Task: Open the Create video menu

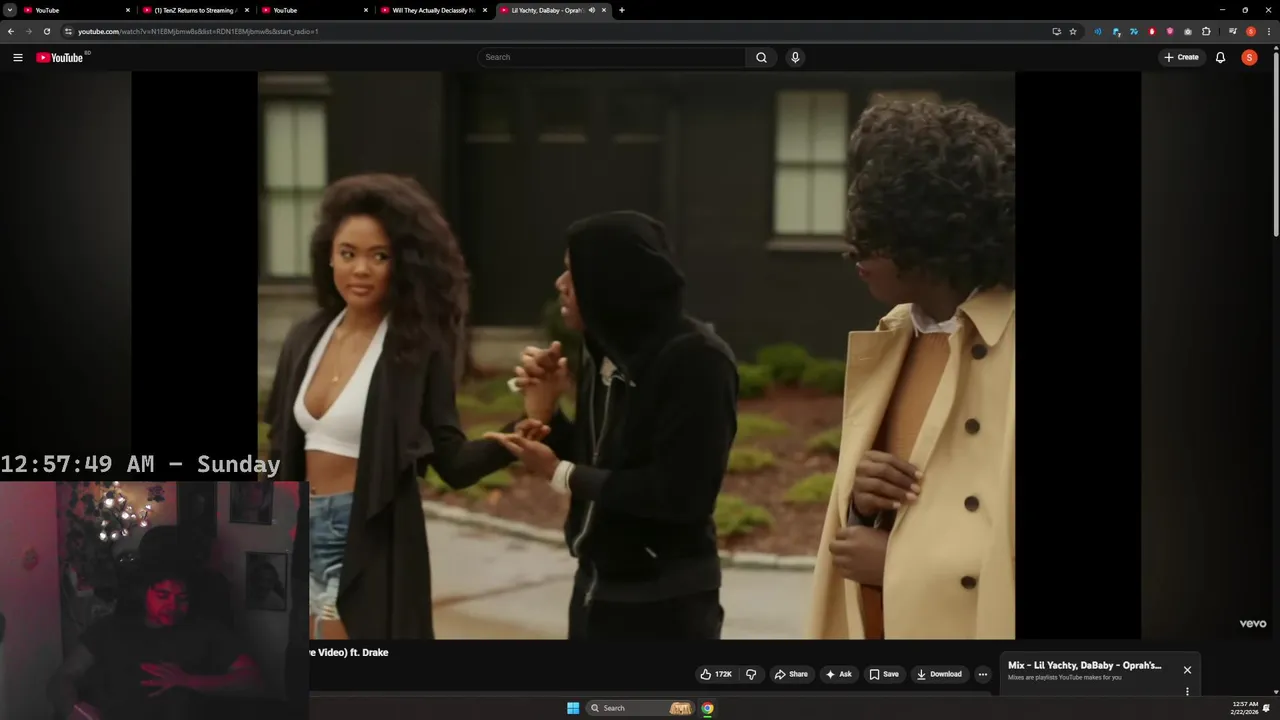Action: click(x=1181, y=57)
